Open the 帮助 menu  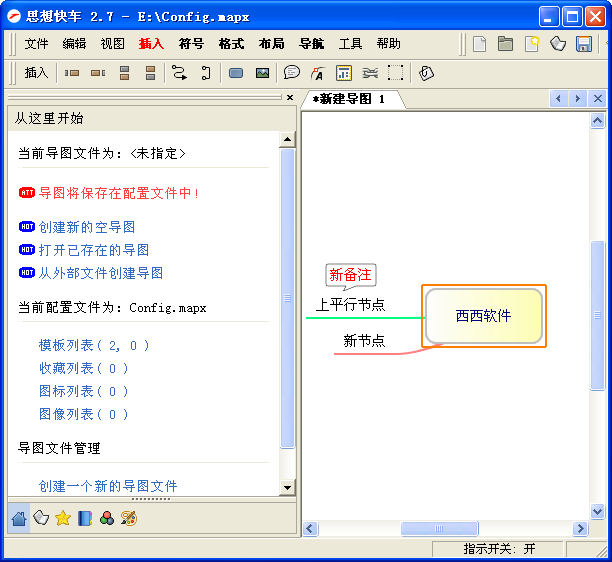pyautogui.click(x=388, y=44)
